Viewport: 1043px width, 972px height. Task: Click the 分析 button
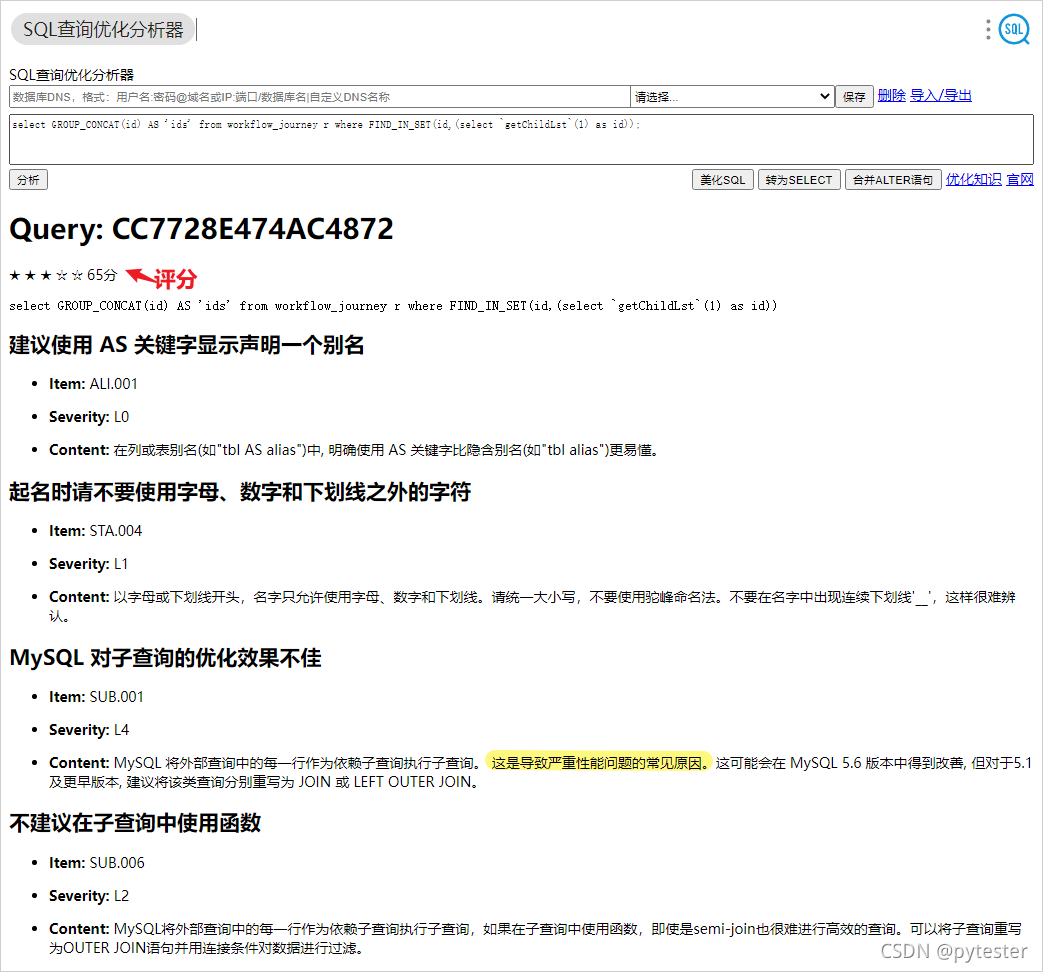tap(29, 180)
